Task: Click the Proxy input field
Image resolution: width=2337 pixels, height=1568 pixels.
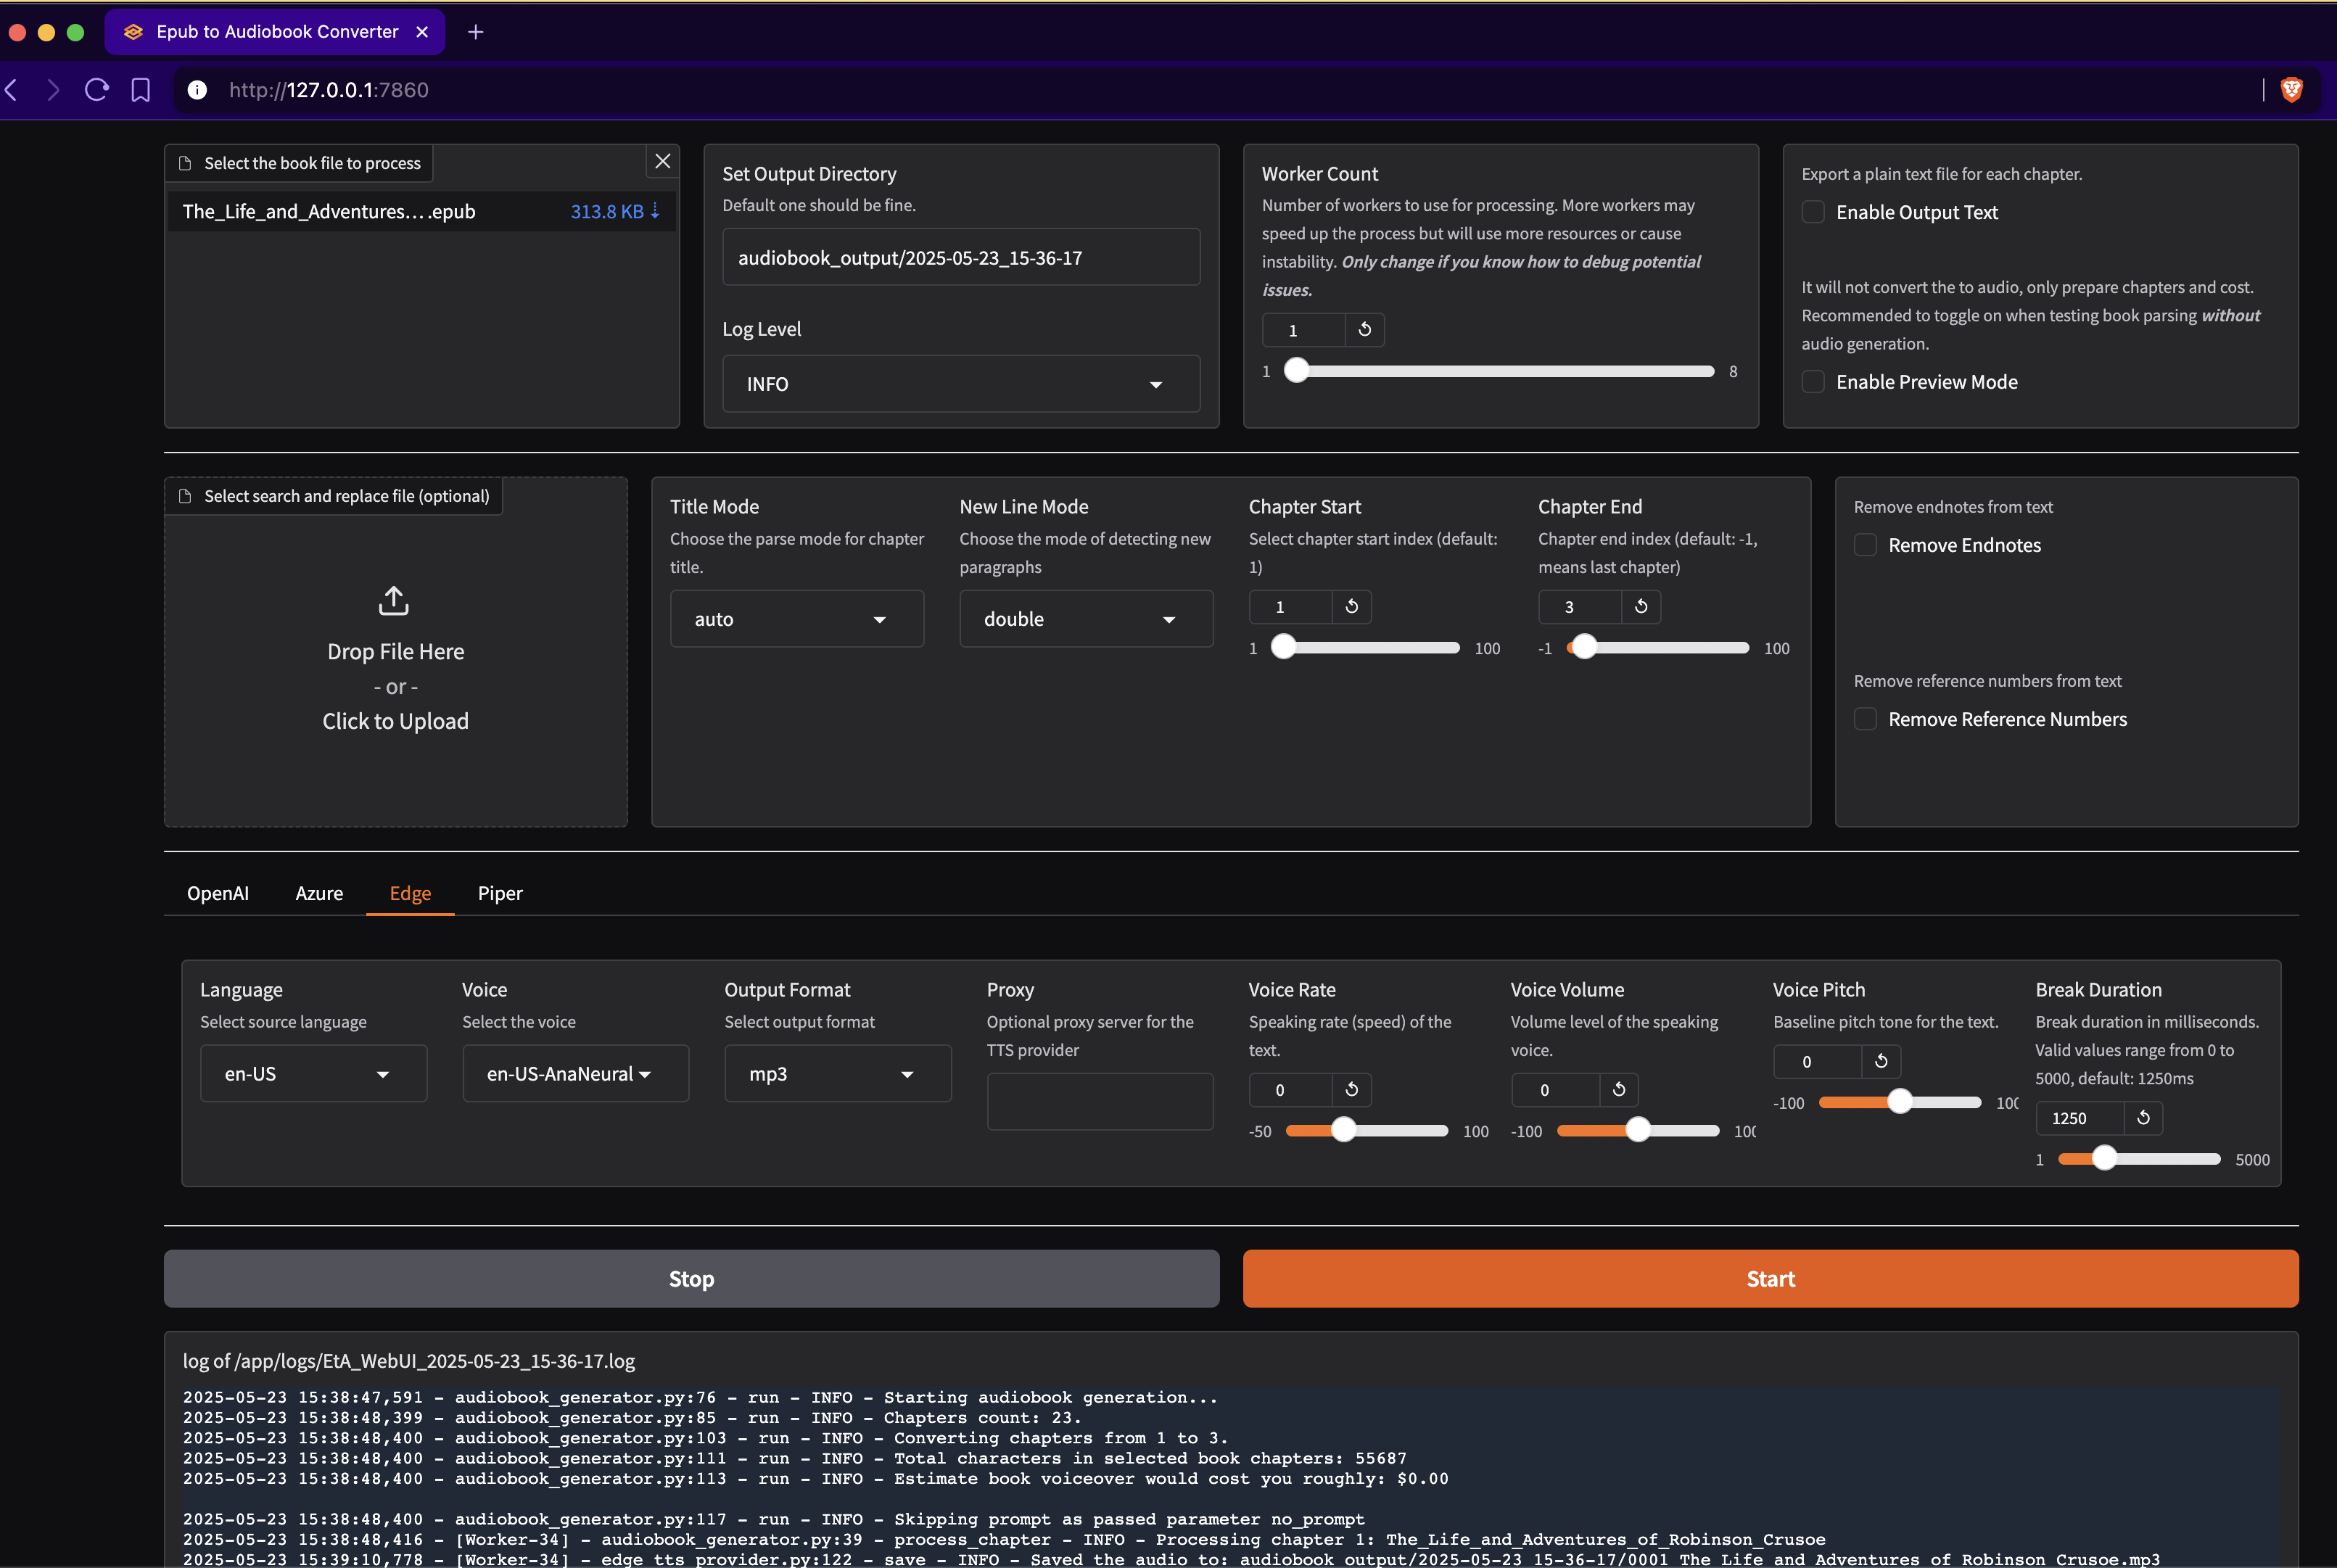Action: [1099, 1102]
